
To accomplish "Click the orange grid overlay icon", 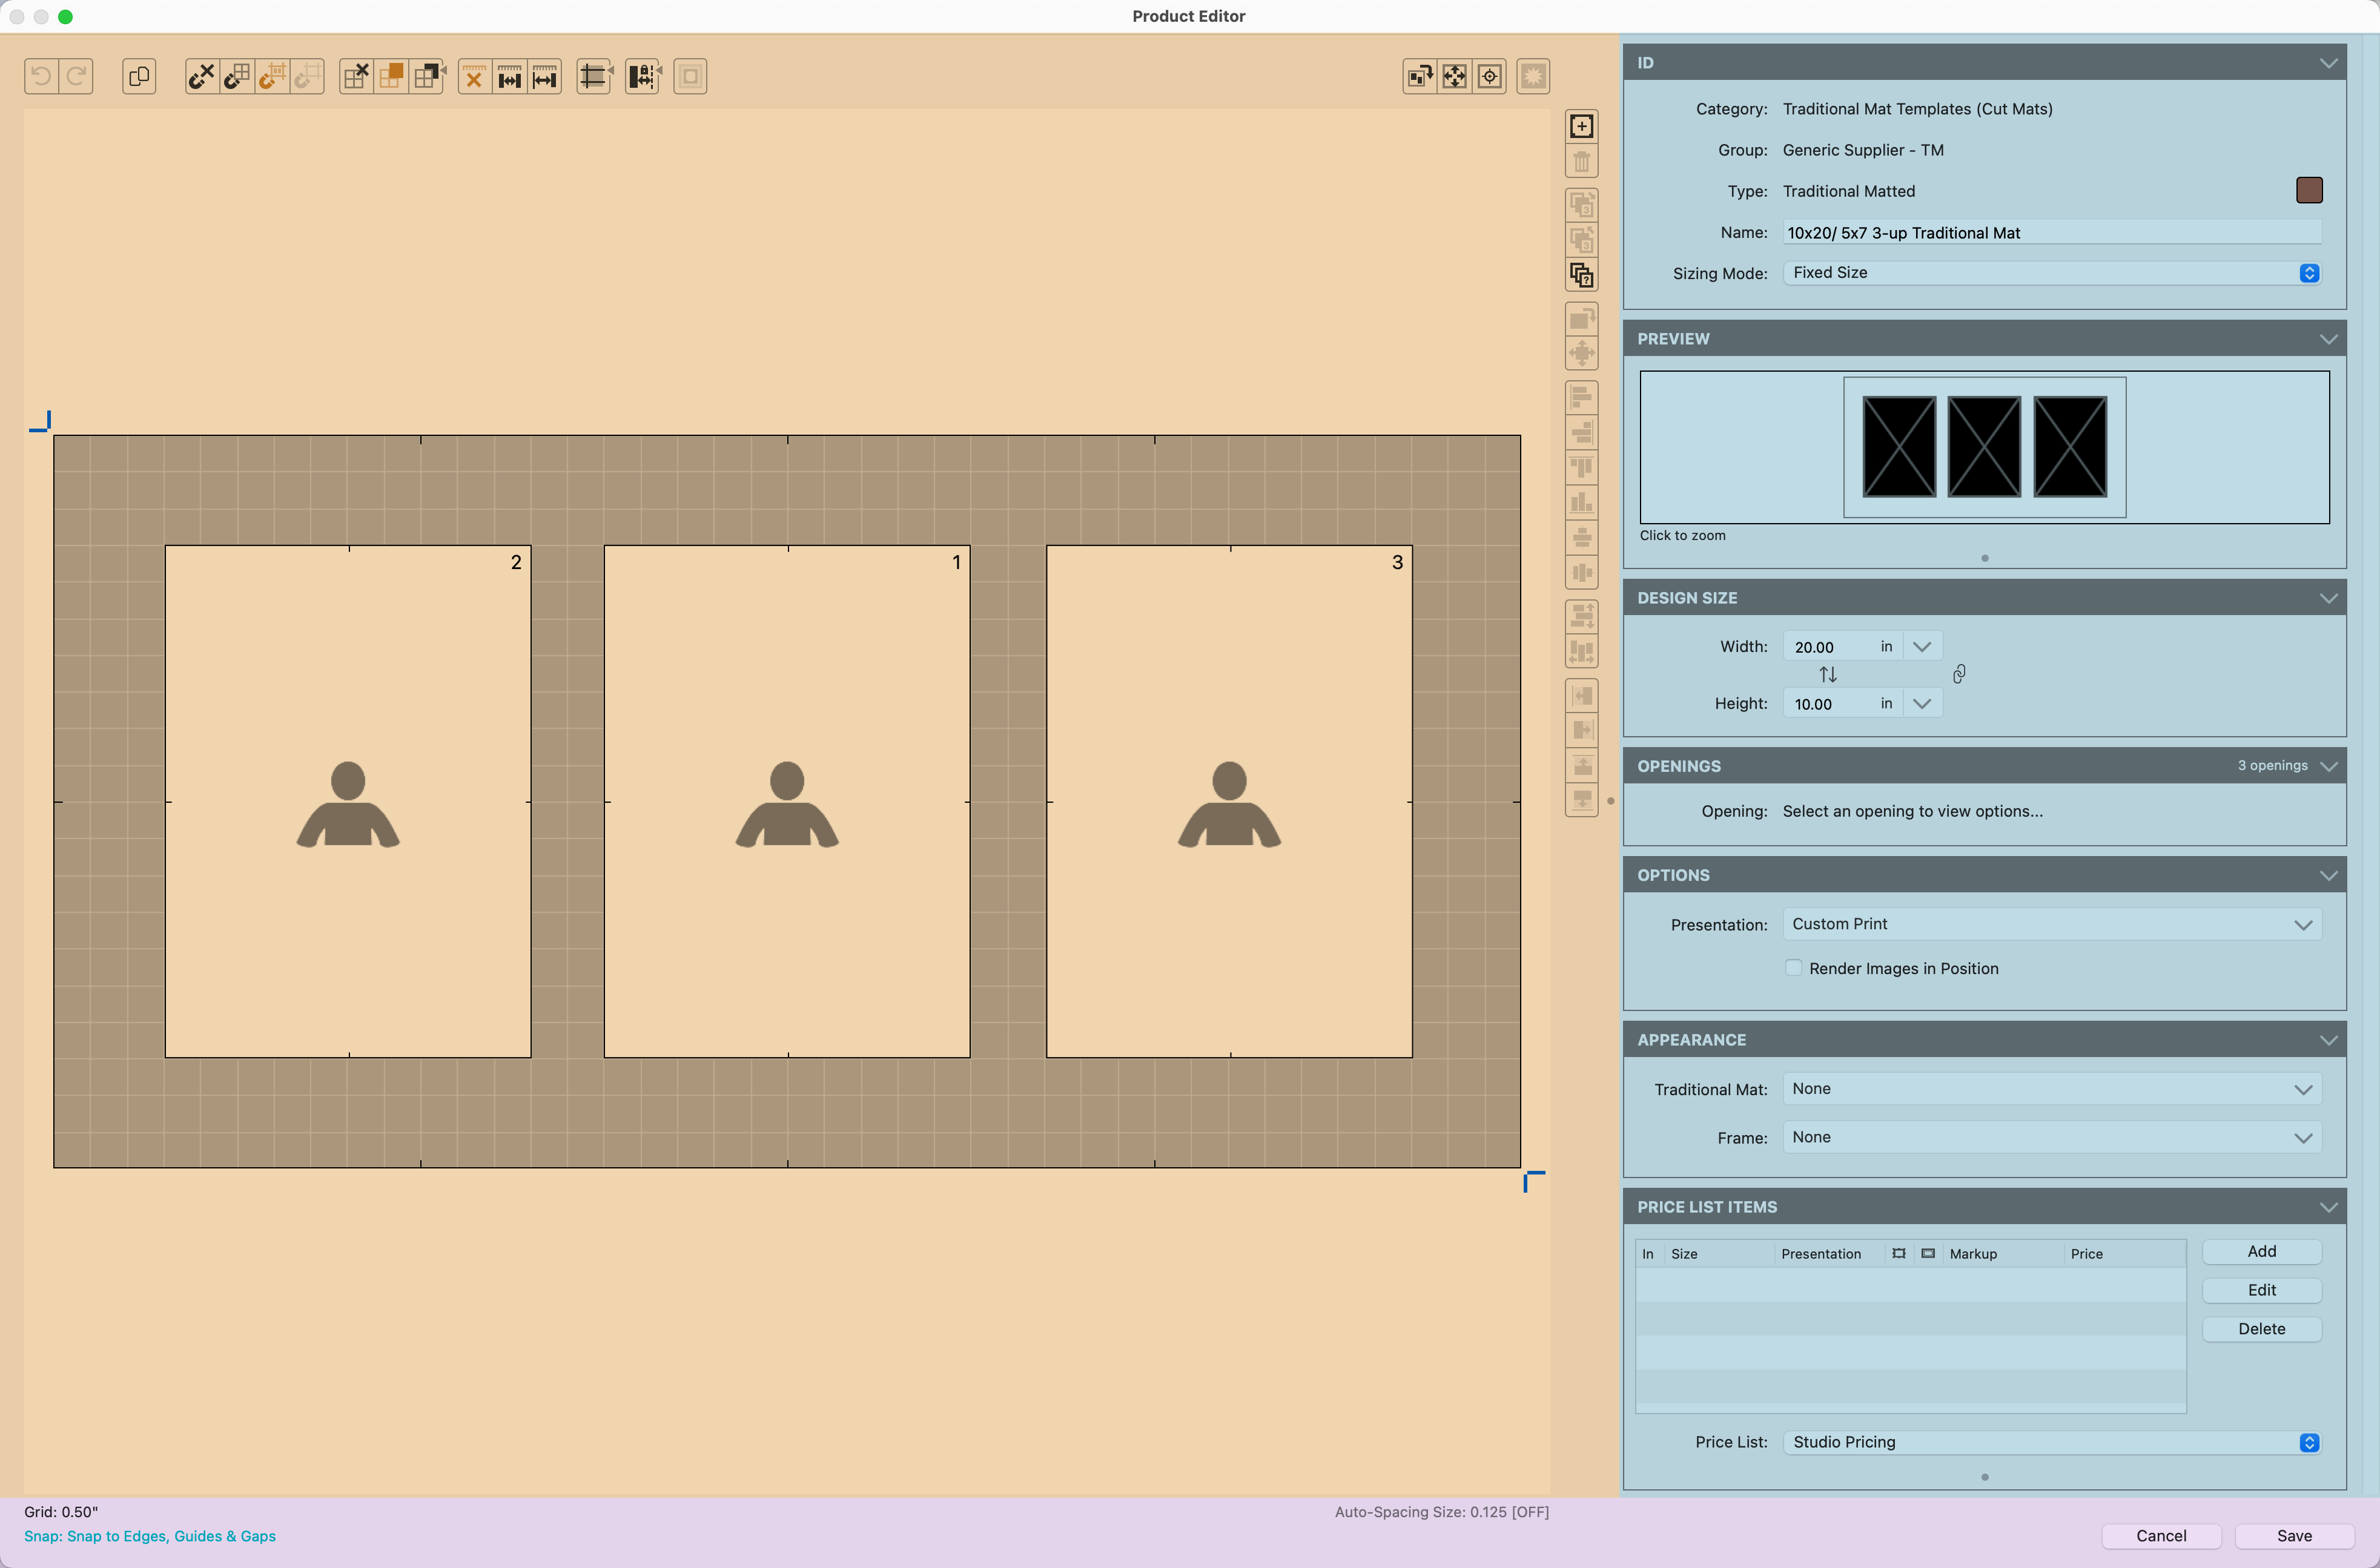I will point(391,76).
